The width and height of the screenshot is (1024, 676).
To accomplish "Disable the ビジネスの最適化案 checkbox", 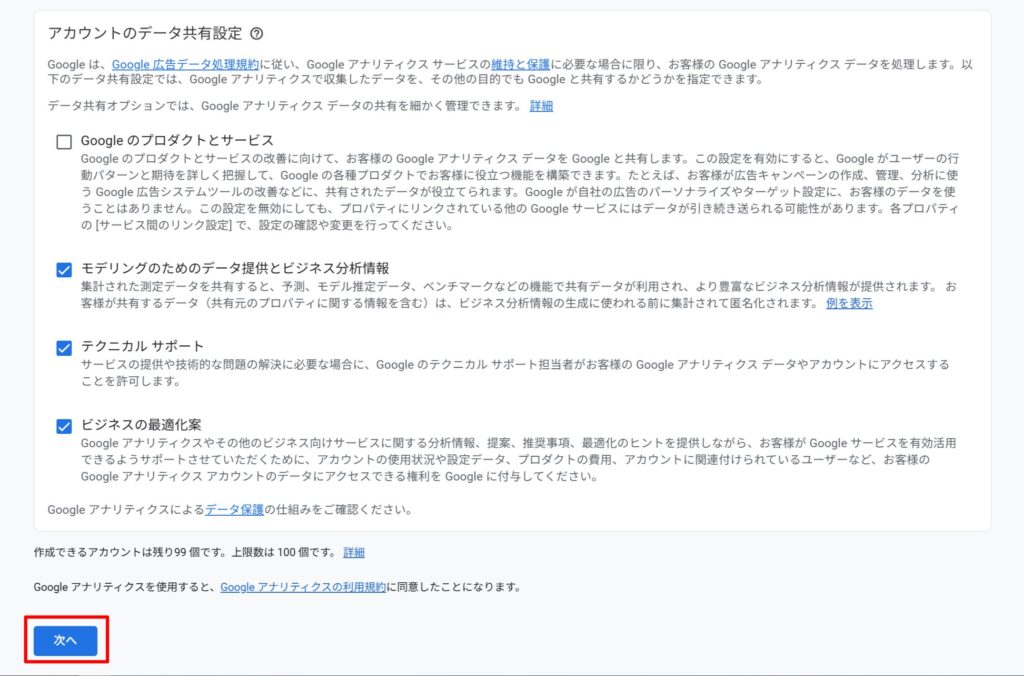I will coord(65,426).
